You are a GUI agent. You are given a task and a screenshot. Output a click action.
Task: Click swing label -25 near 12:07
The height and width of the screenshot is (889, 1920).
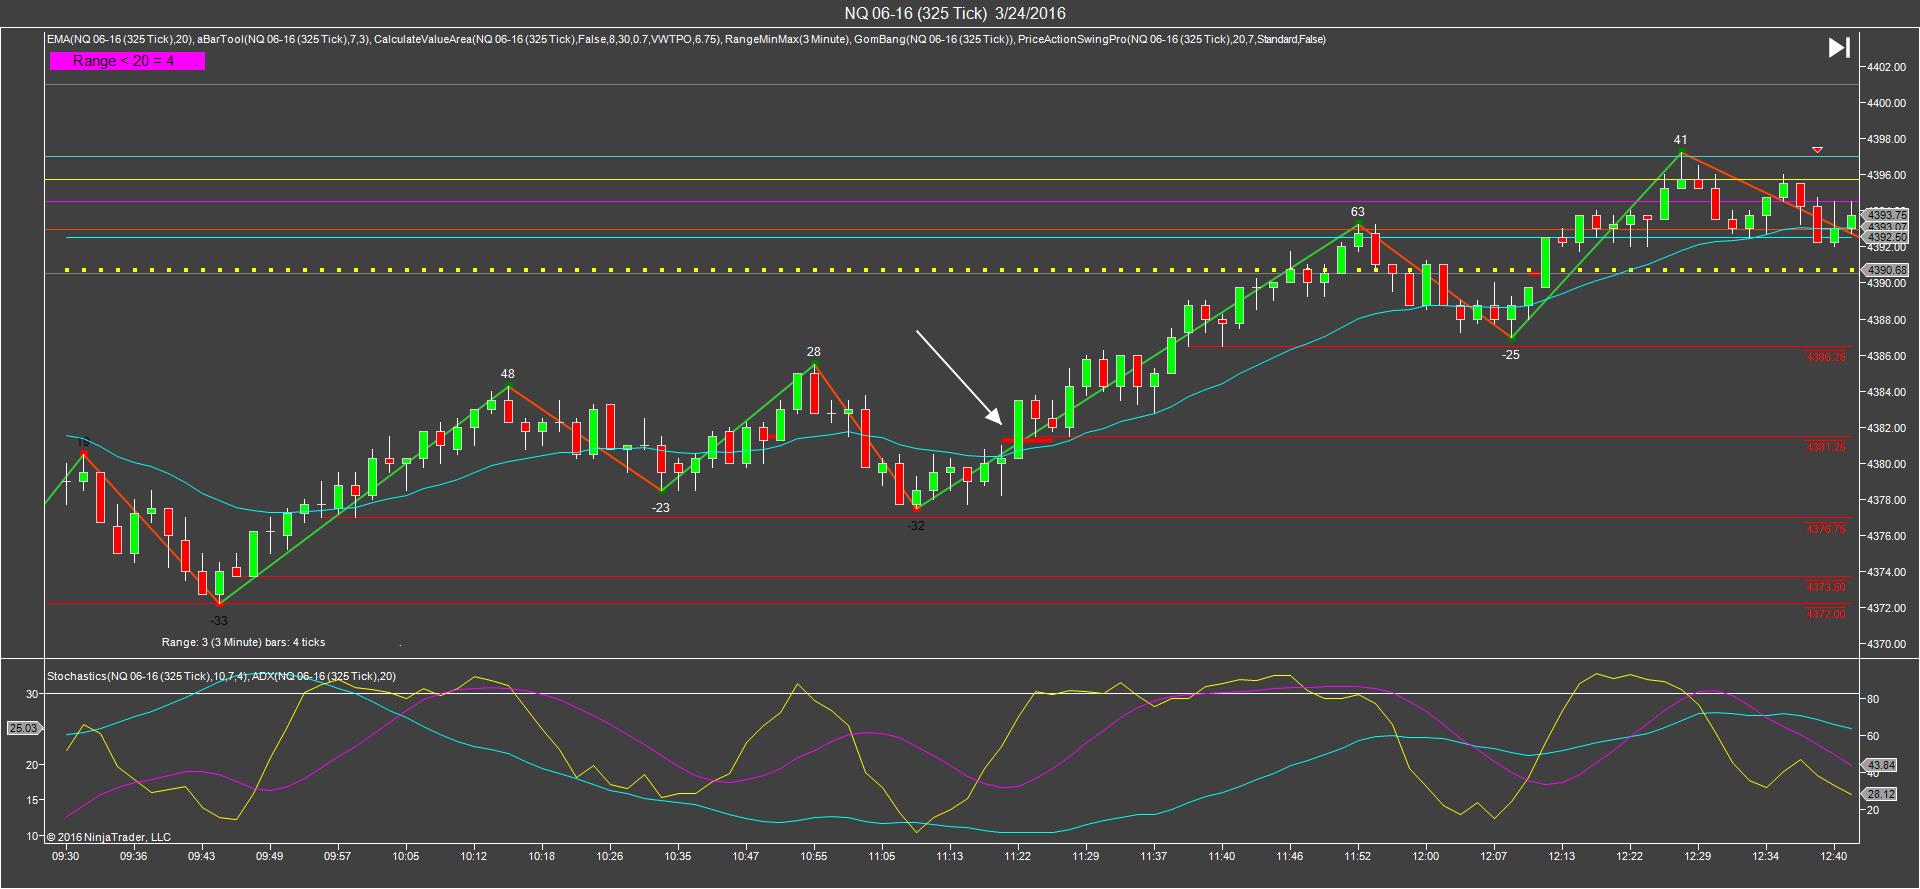tap(1510, 355)
